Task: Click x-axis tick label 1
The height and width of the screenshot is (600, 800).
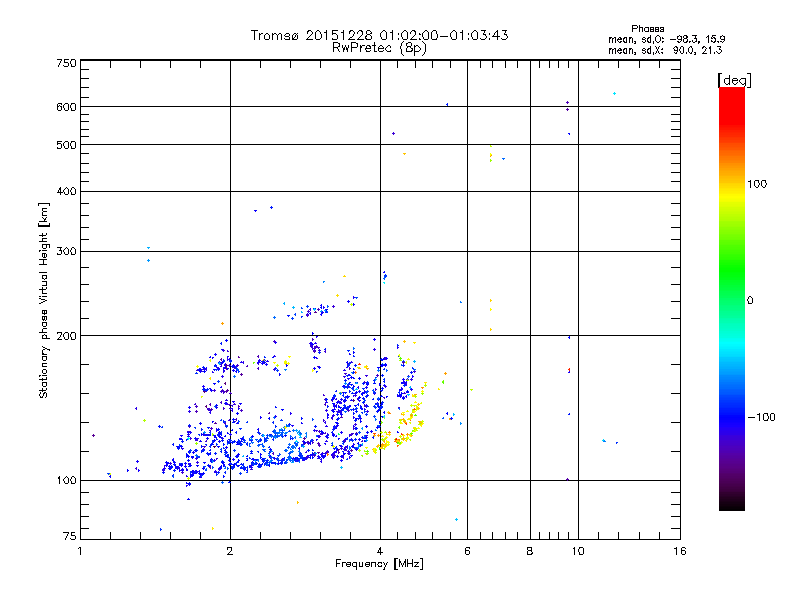Action: (x=81, y=551)
